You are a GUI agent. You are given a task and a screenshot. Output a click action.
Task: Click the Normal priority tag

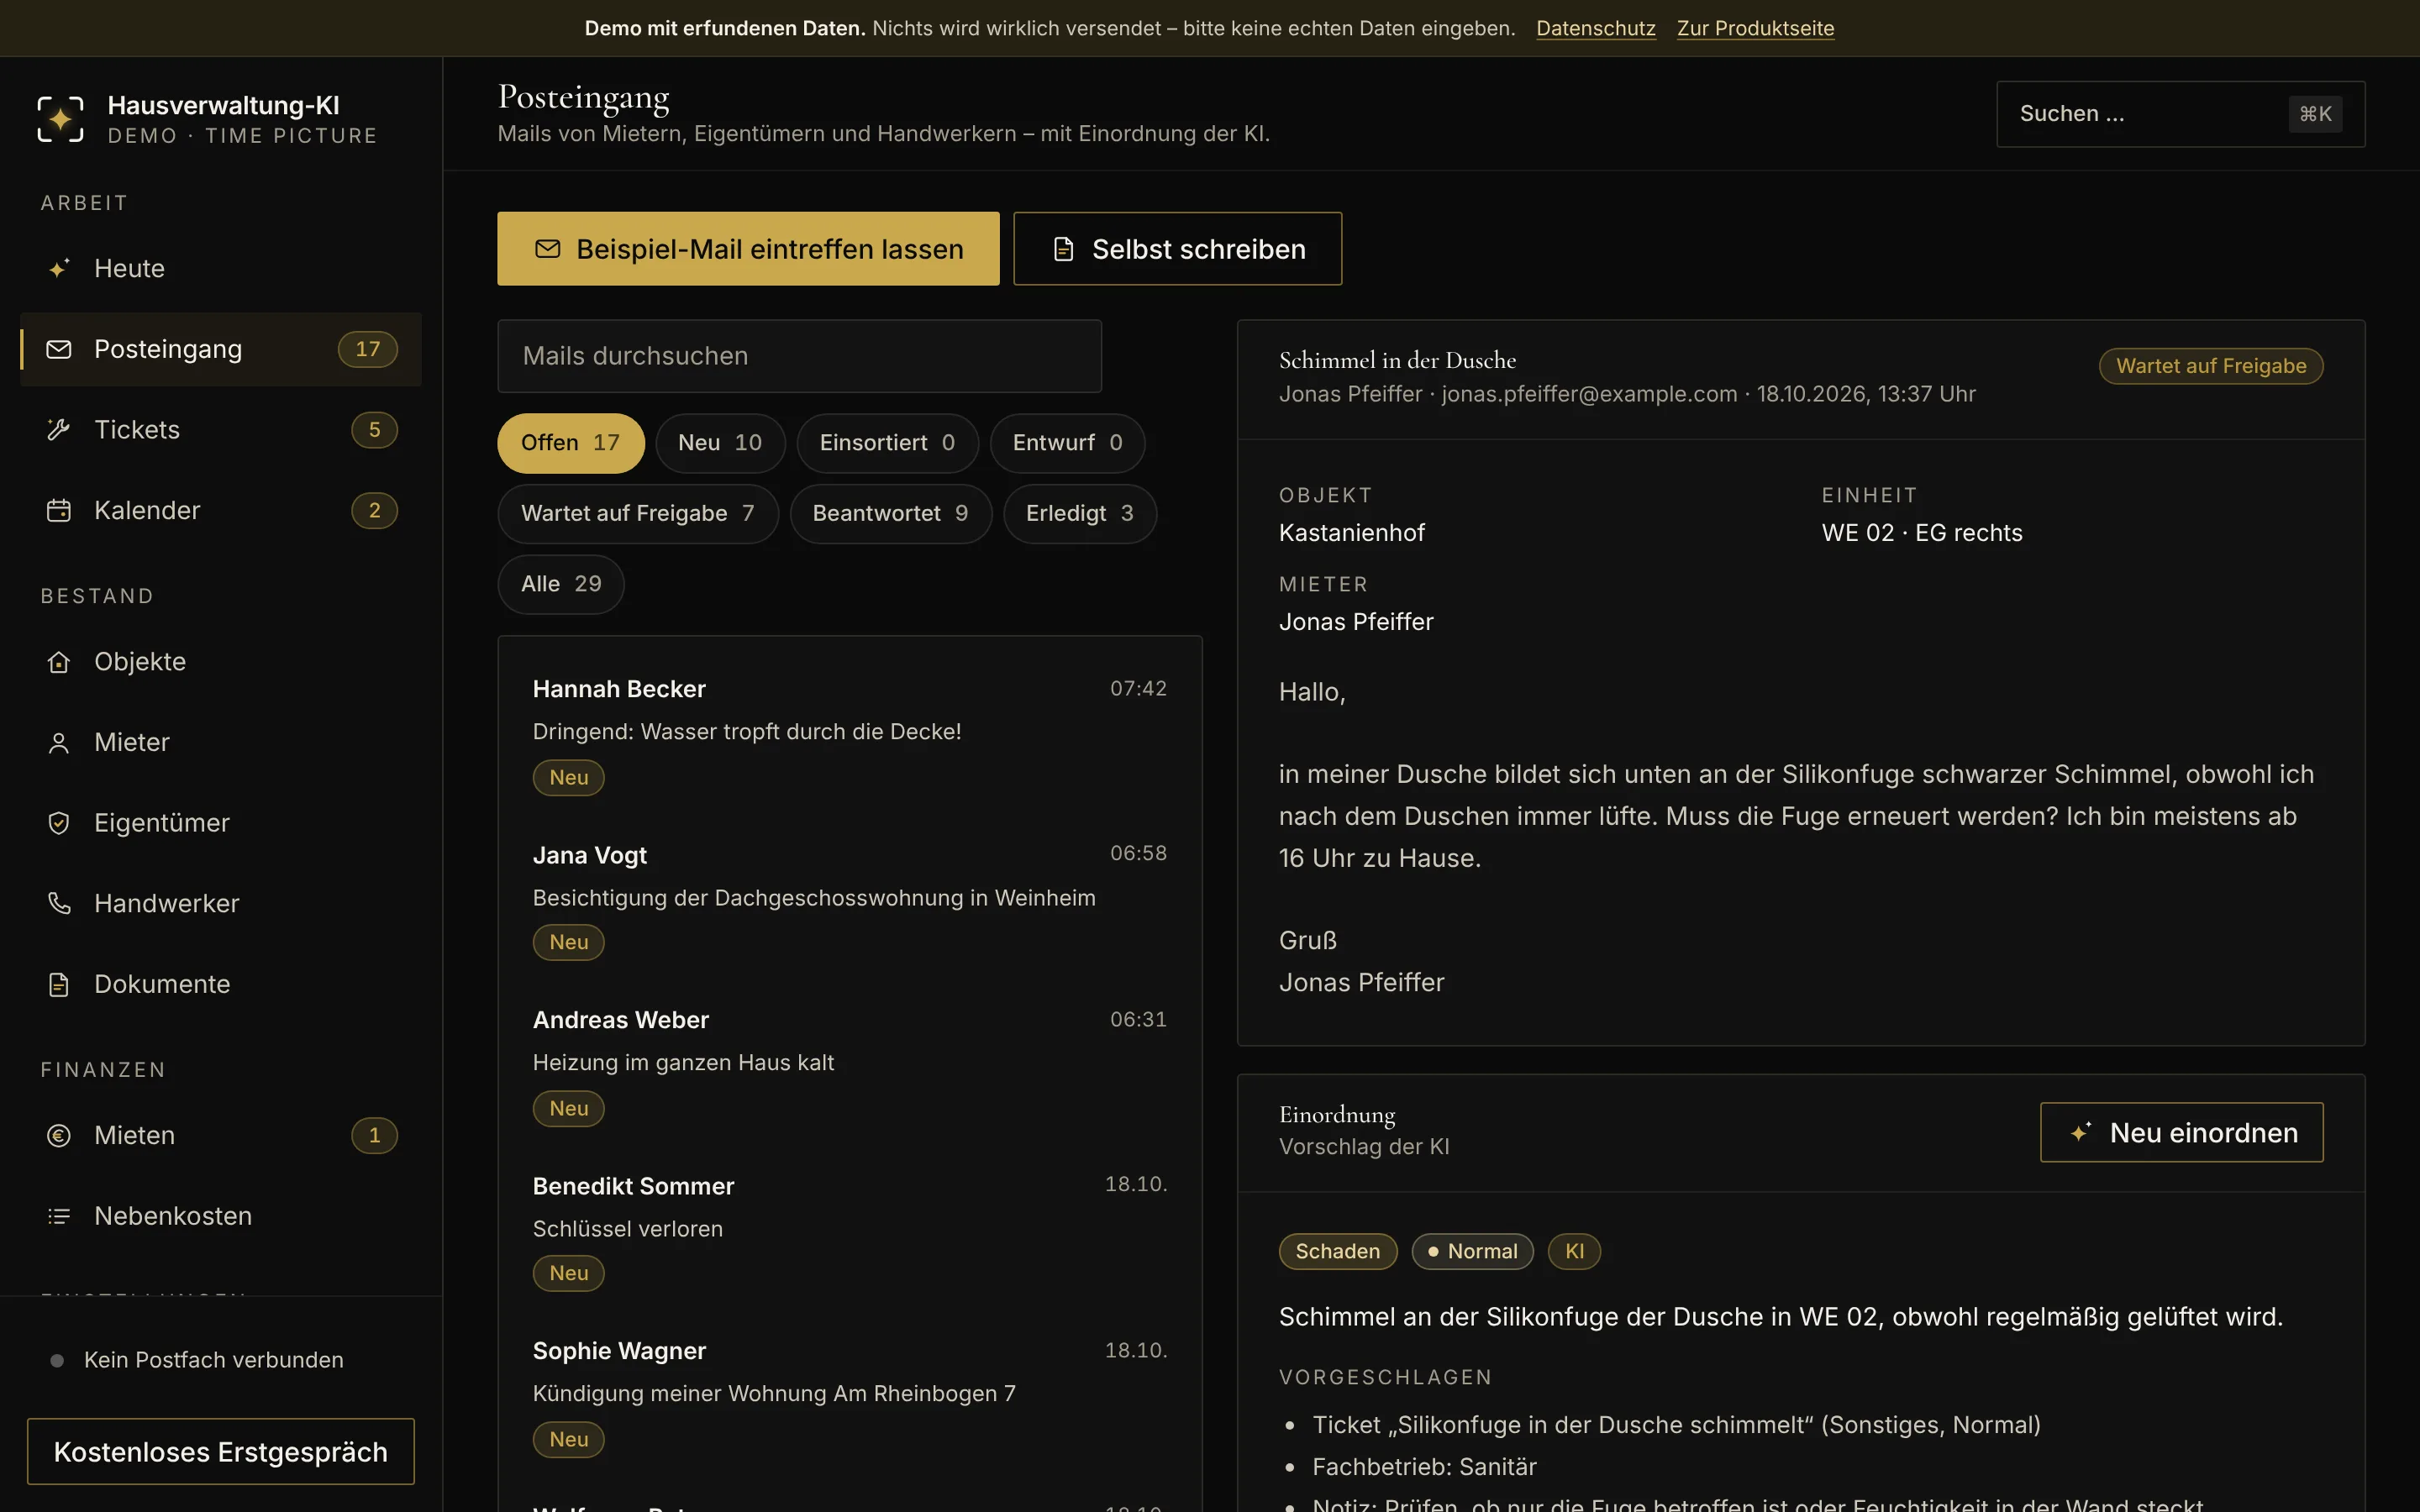pyautogui.click(x=1472, y=1251)
